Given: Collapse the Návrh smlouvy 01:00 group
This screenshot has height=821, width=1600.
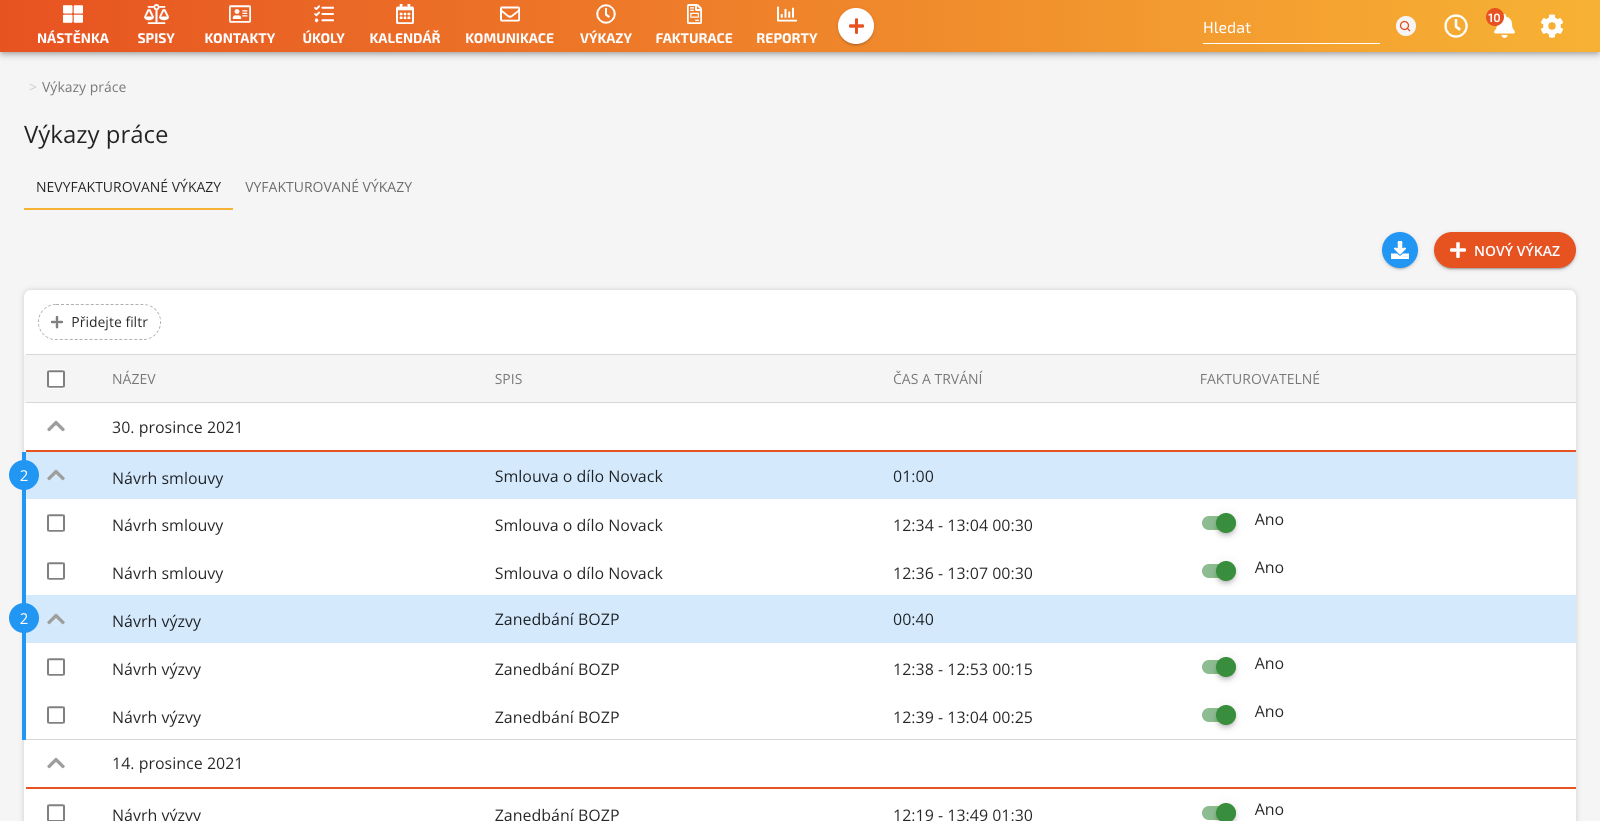Looking at the screenshot, I should click(x=56, y=476).
